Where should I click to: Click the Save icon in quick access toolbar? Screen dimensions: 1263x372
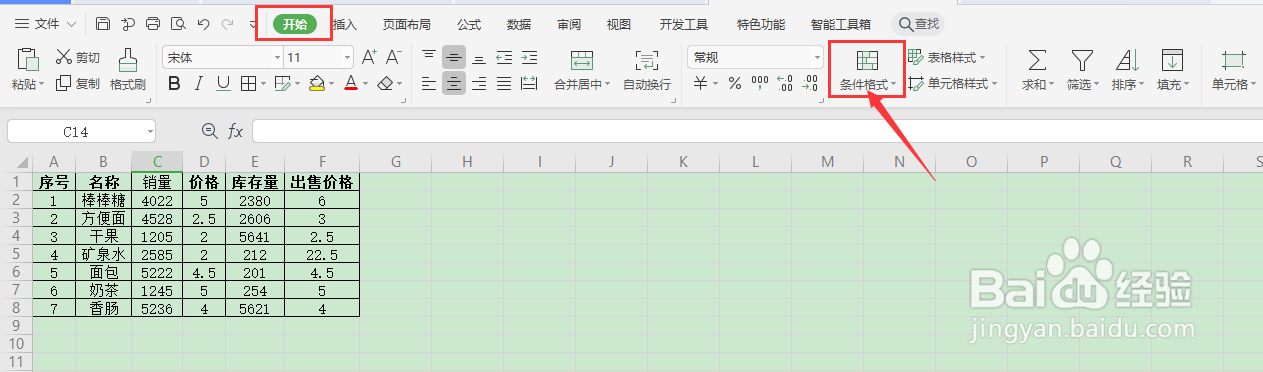[104, 23]
